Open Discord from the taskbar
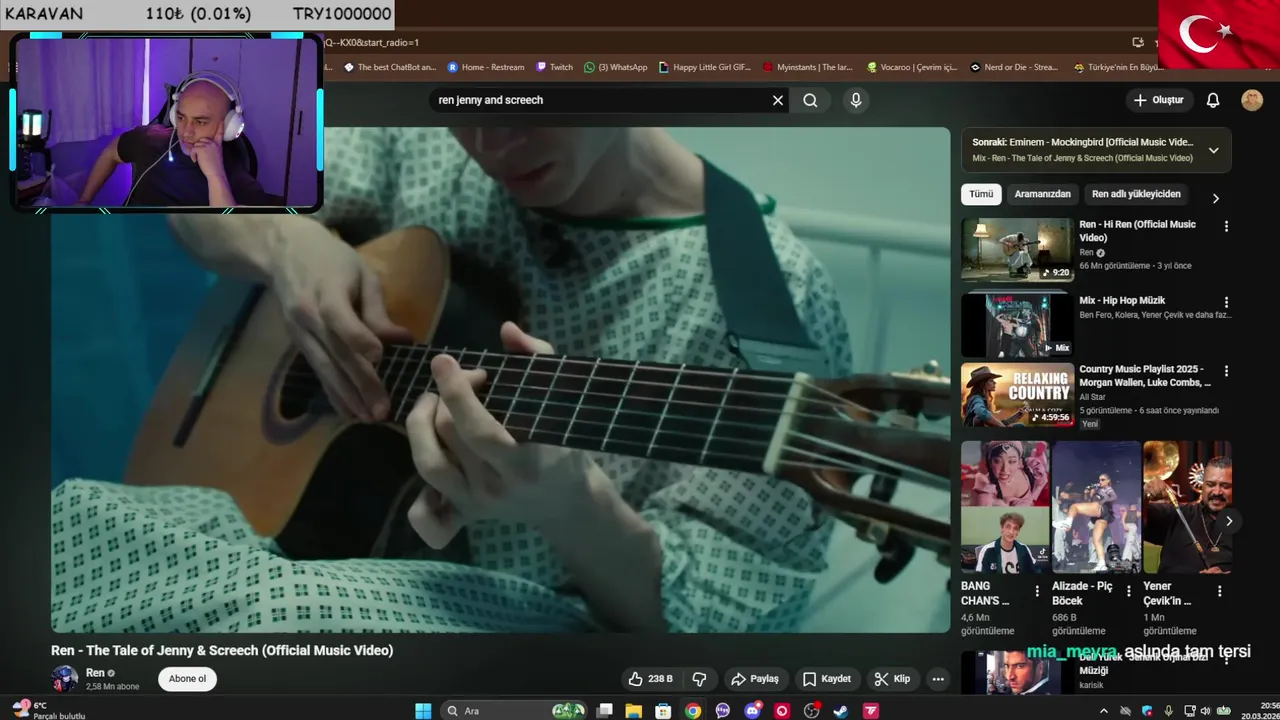The image size is (1280, 720). click(x=752, y=711)
